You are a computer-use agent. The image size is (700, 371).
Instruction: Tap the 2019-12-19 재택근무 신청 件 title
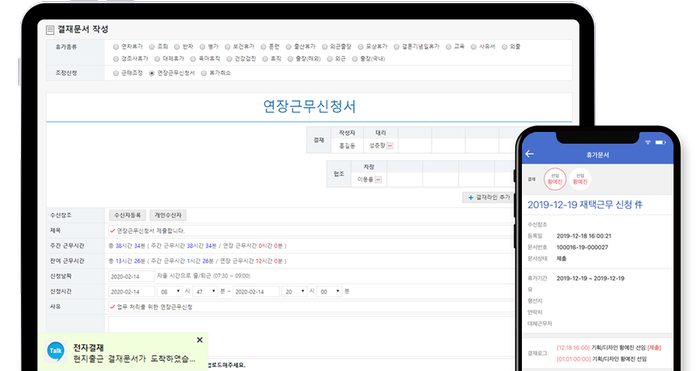[585, 205]
